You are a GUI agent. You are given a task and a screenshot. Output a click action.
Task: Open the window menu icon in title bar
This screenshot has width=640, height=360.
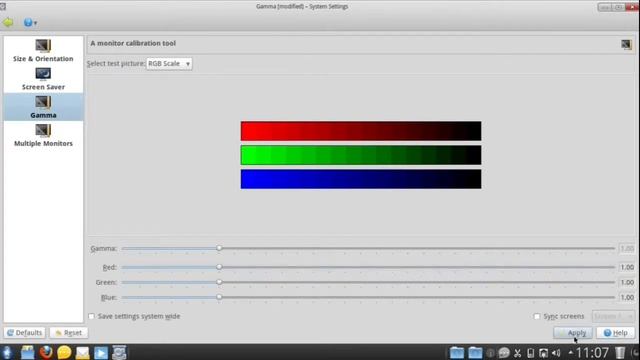[x=2, y=7]
